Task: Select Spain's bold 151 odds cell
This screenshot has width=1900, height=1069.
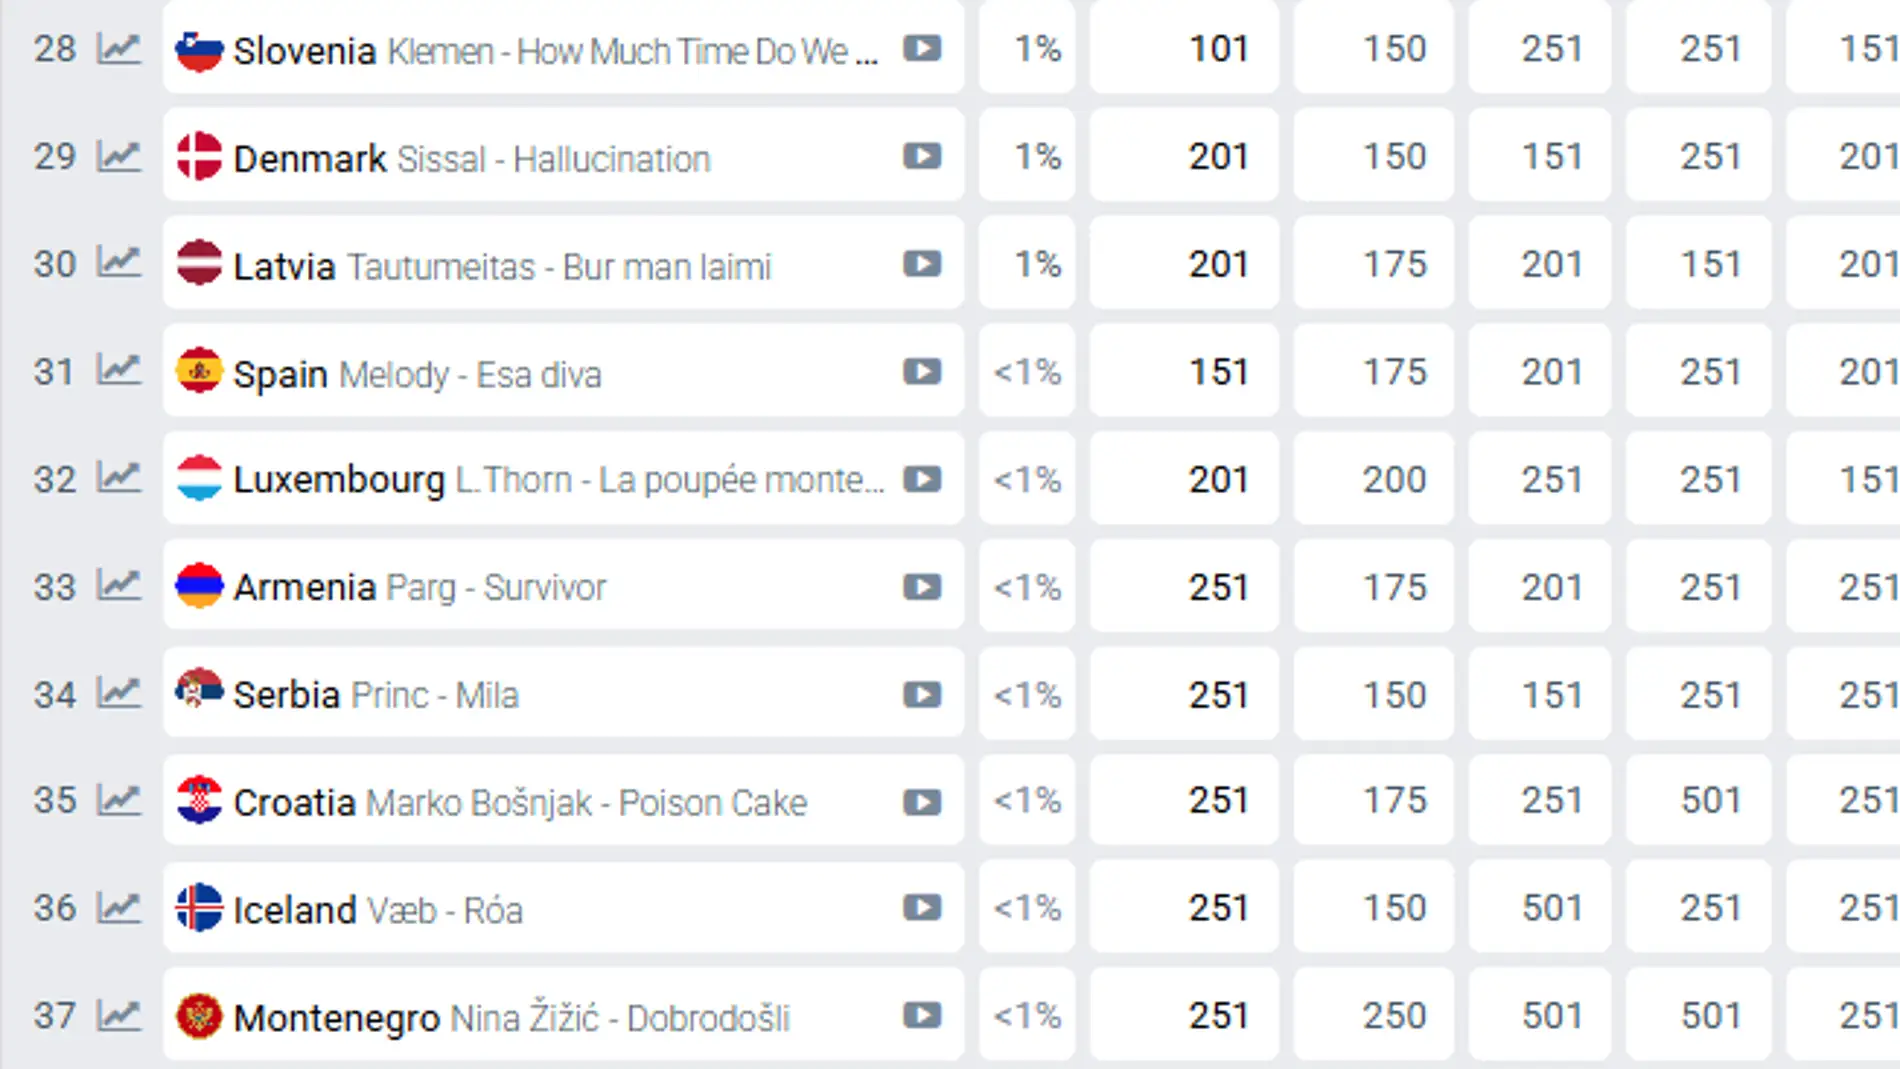Action: [1217, 372]
